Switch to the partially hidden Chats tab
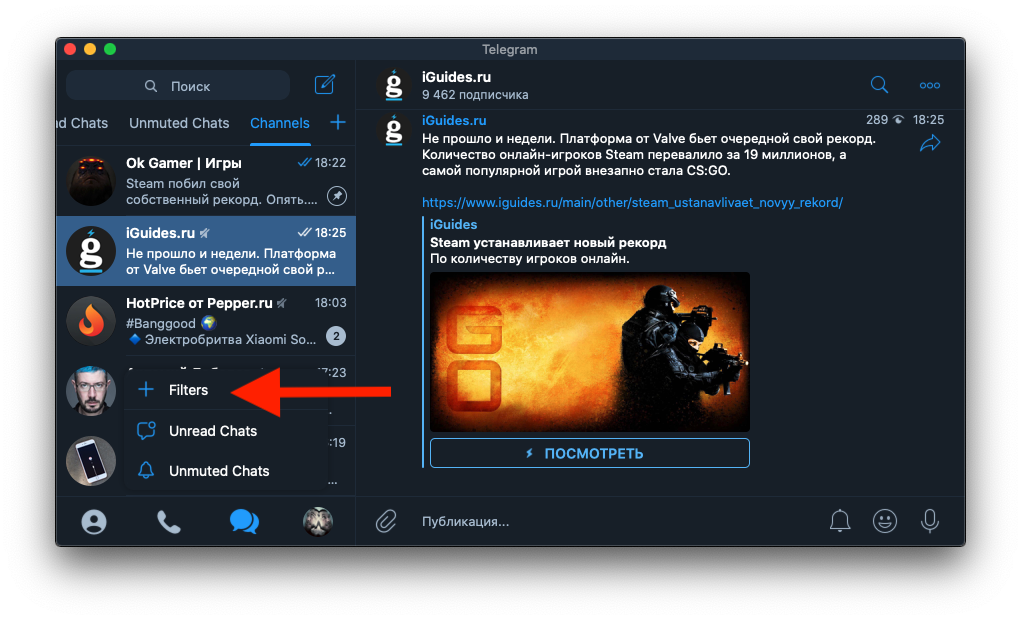The image size is (1021, 620). tap(83, 123)
